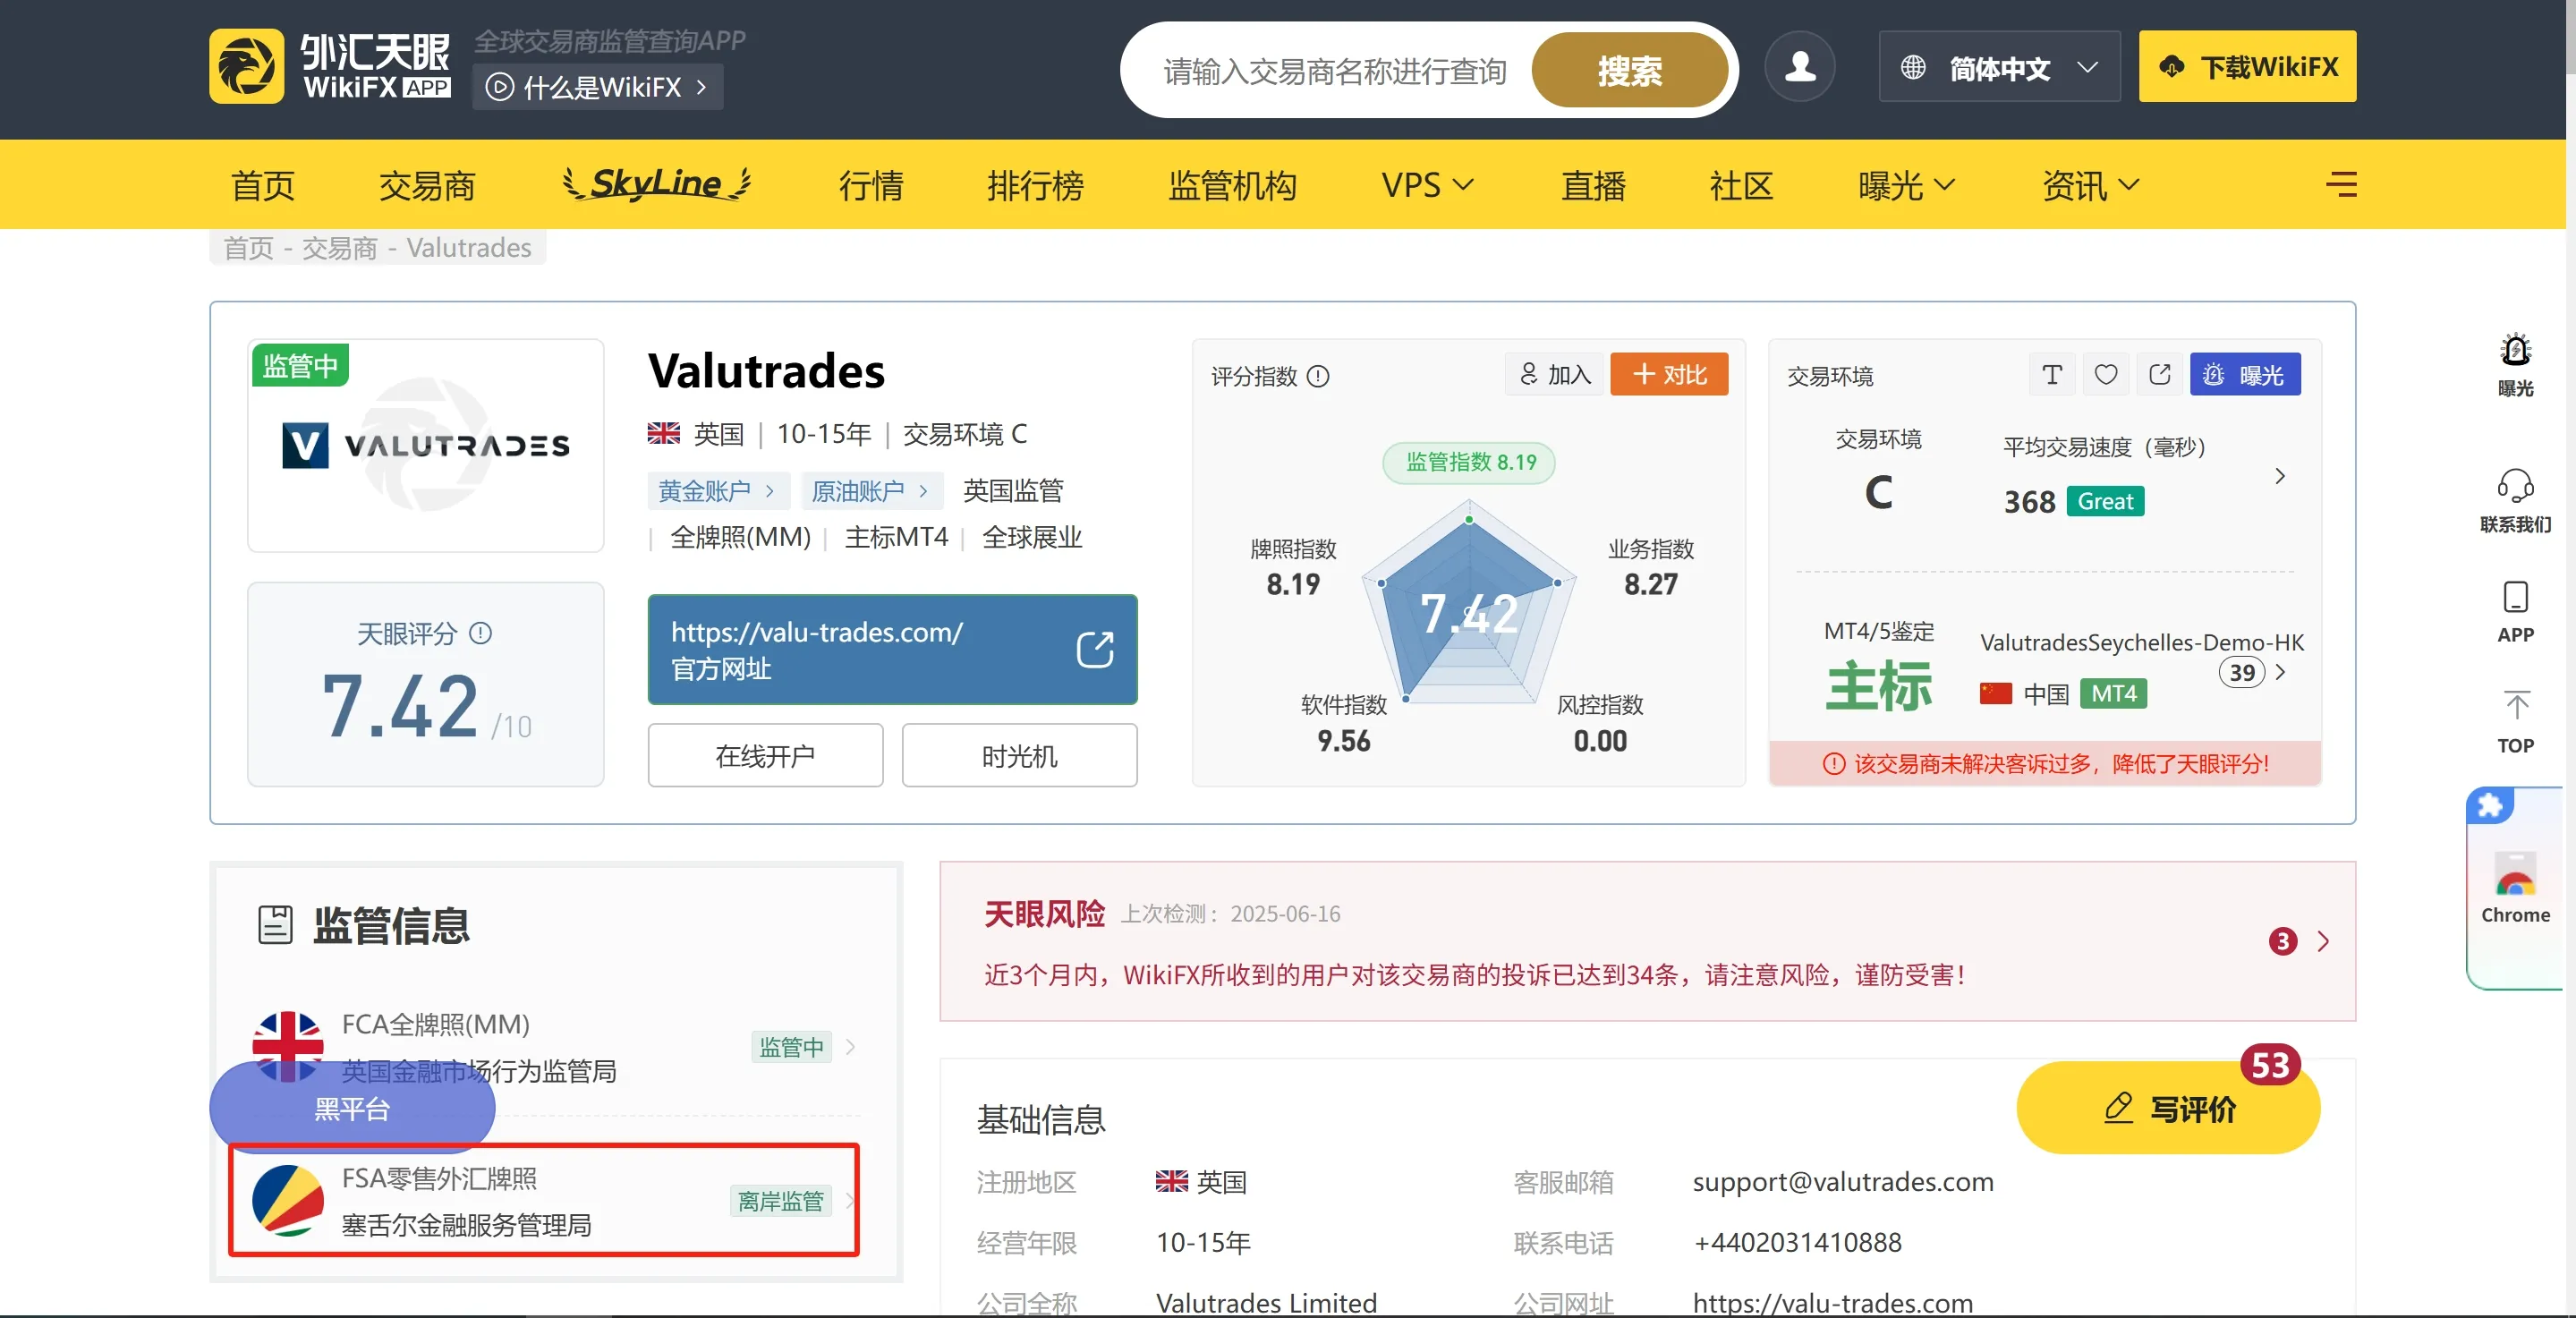The height and width of the screenshot is (1318, 2576).
Task: Click the radar score chart center 7.42
Action: coord(1468,613)
